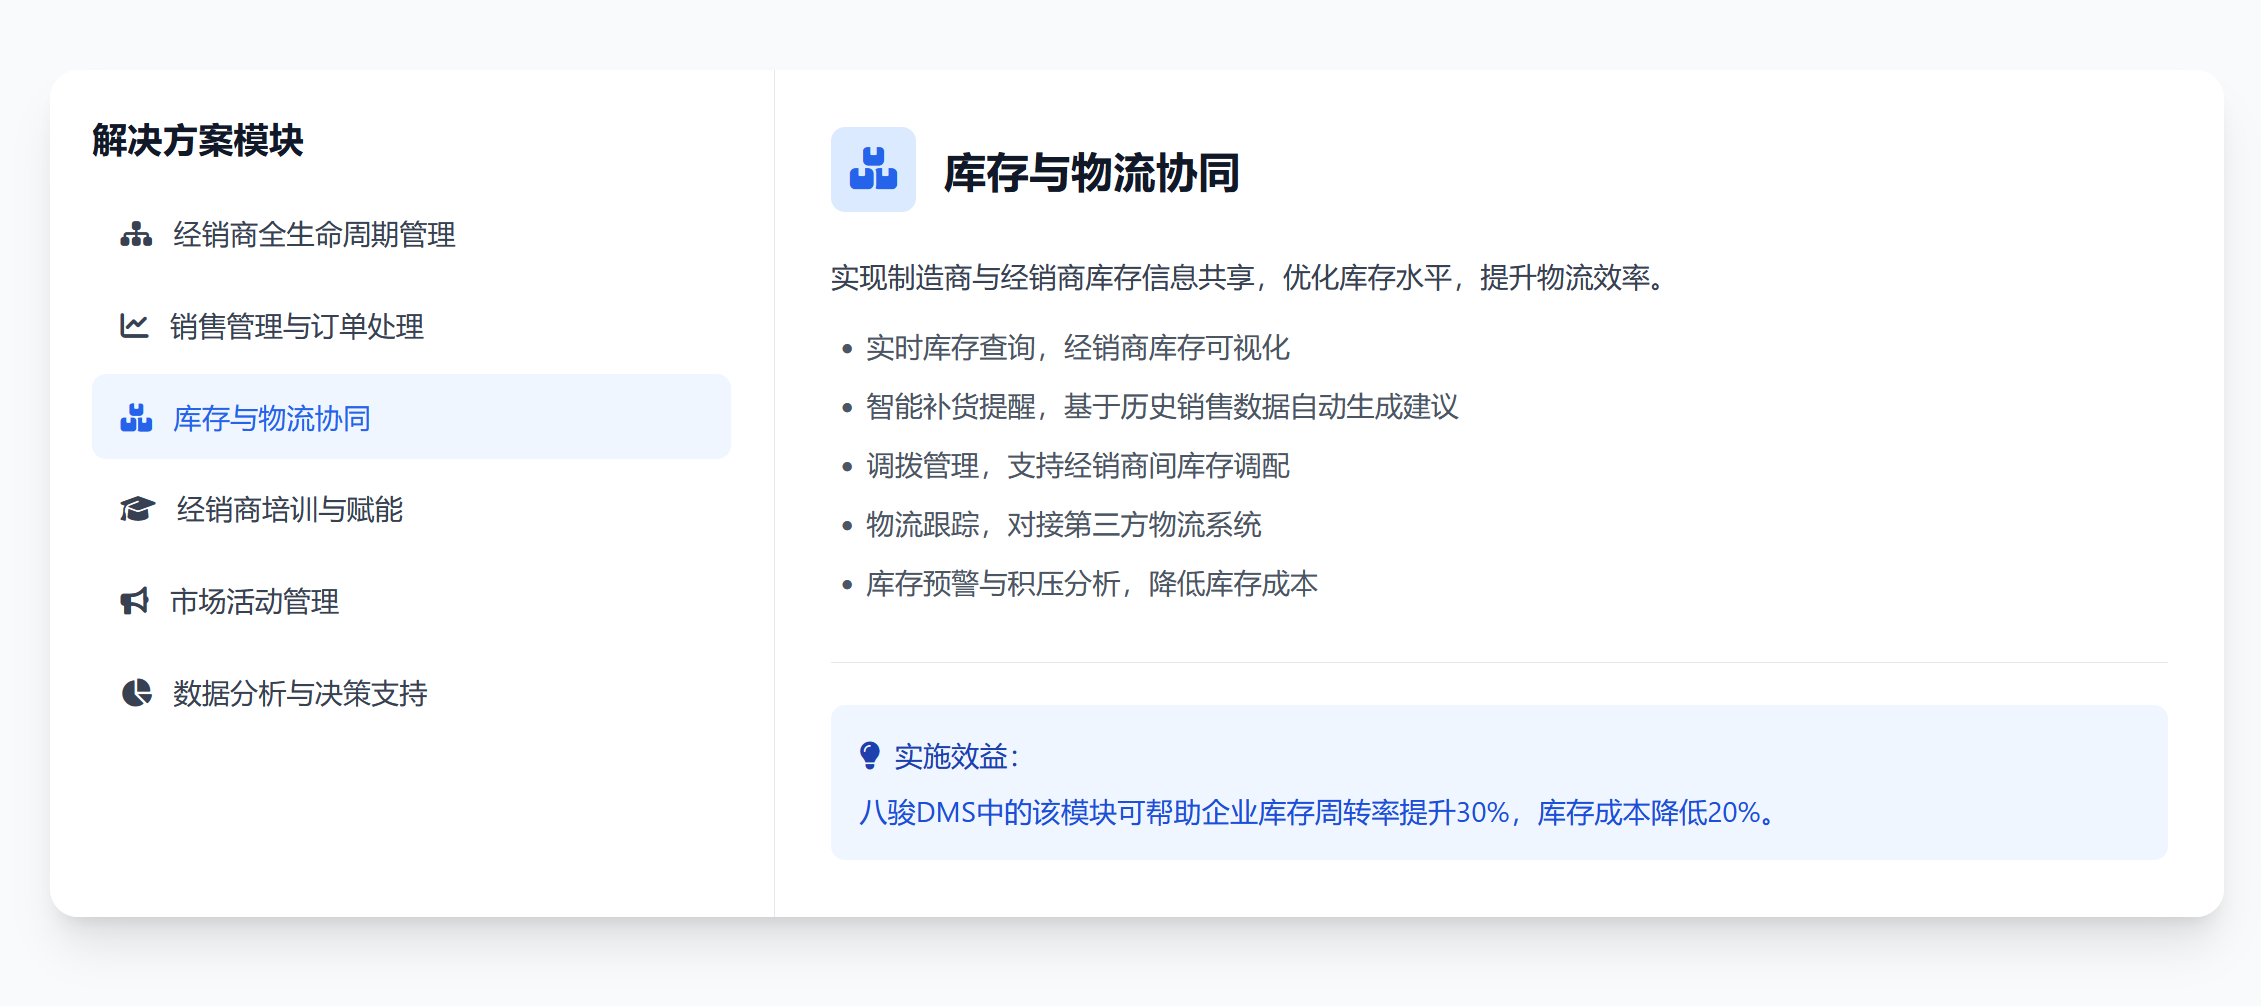Switch to the 销售管理与订单处理 tab

tap(297, 326)
